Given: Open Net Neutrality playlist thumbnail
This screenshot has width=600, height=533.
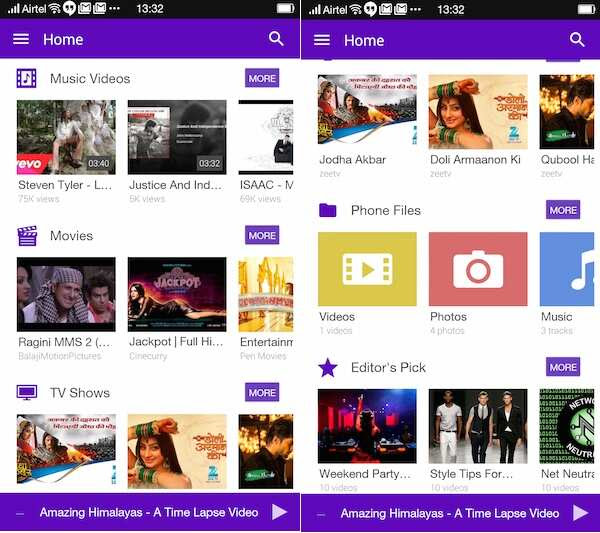Looking at the screenshot, I should (567, 426).
